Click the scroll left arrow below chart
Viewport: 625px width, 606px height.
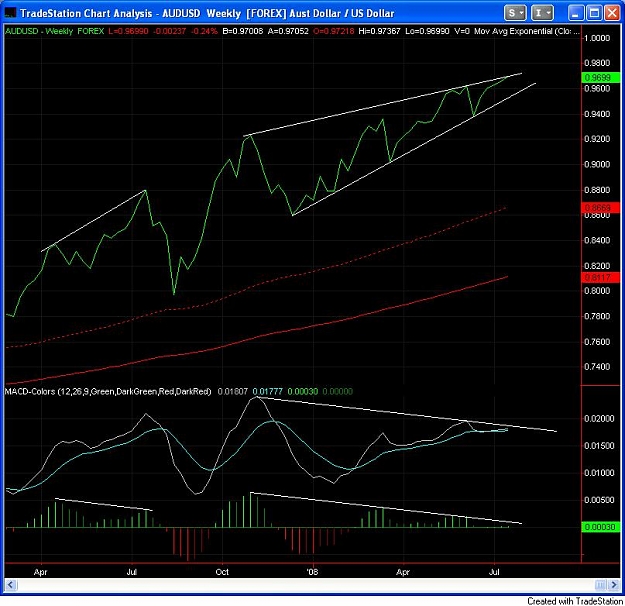tap(10, 585)
